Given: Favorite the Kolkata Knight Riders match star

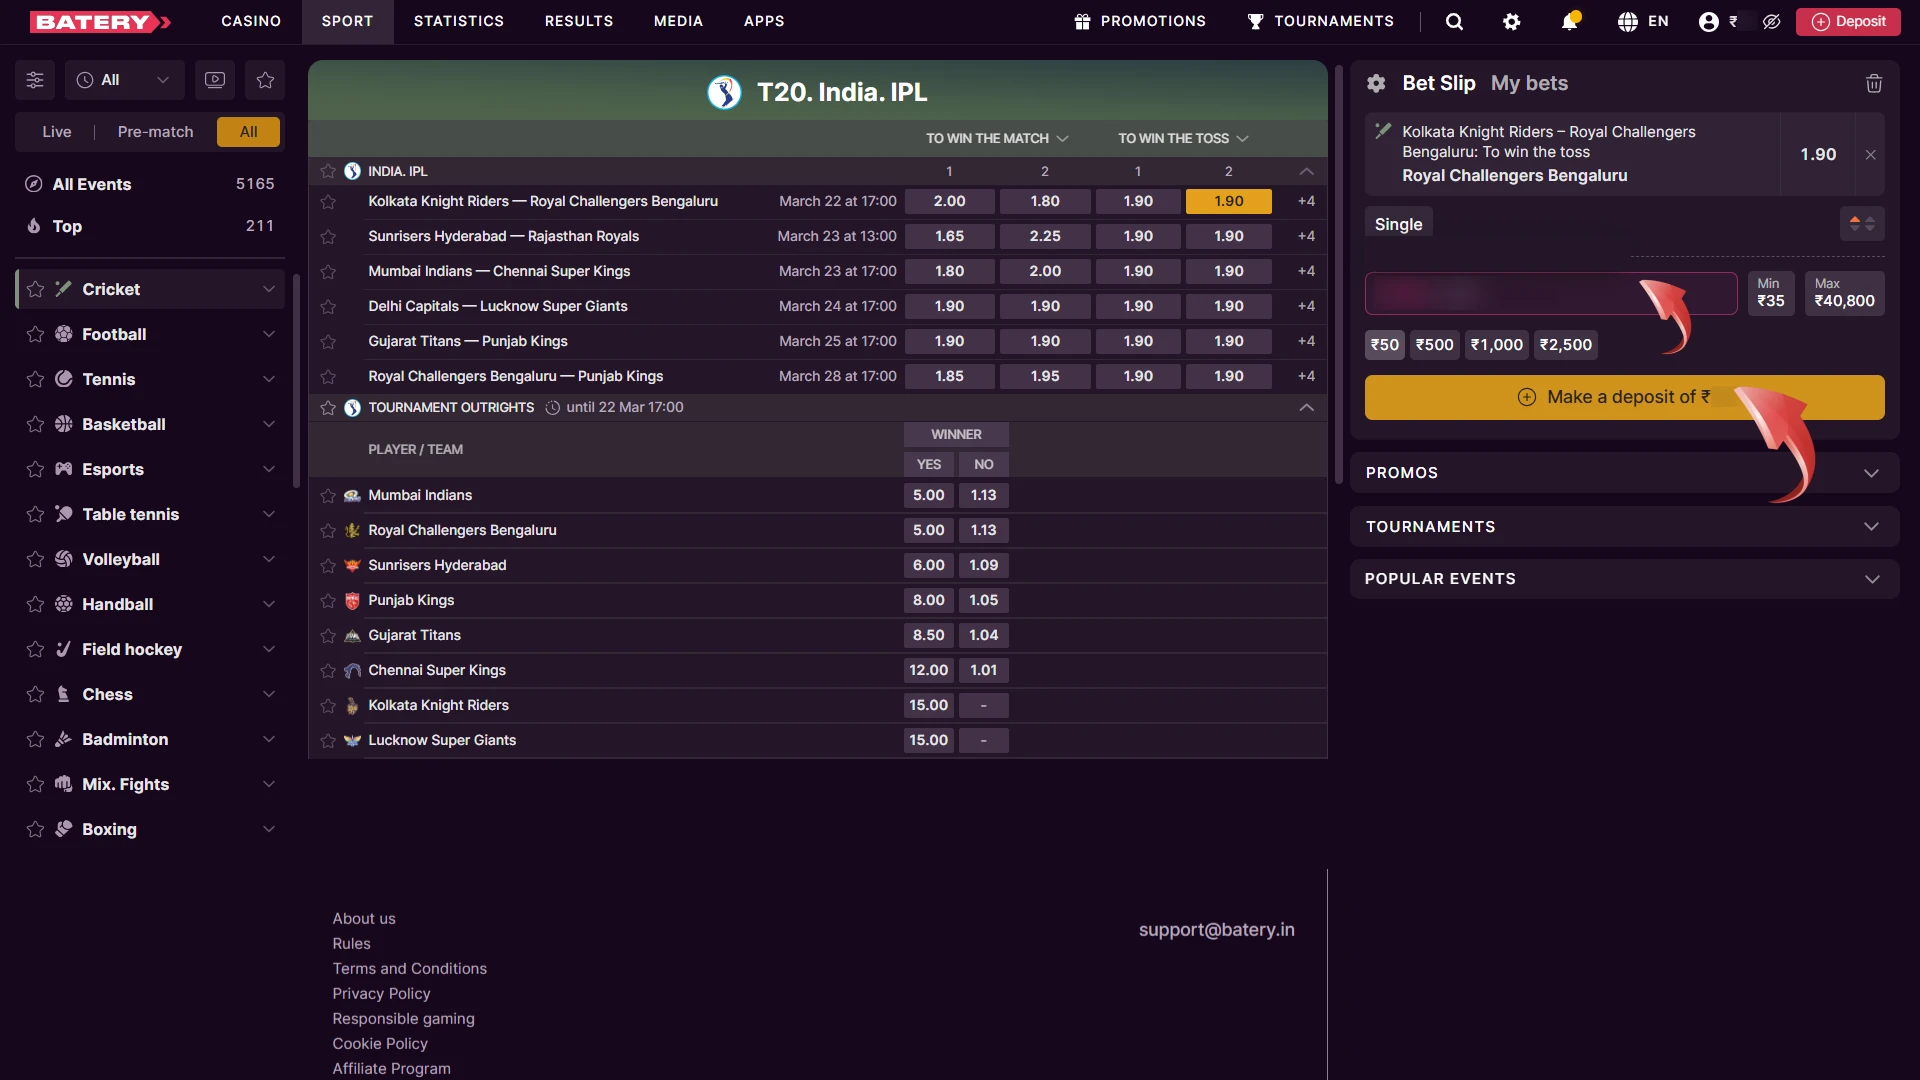Looking at the screenshot, I should point(328,201).
